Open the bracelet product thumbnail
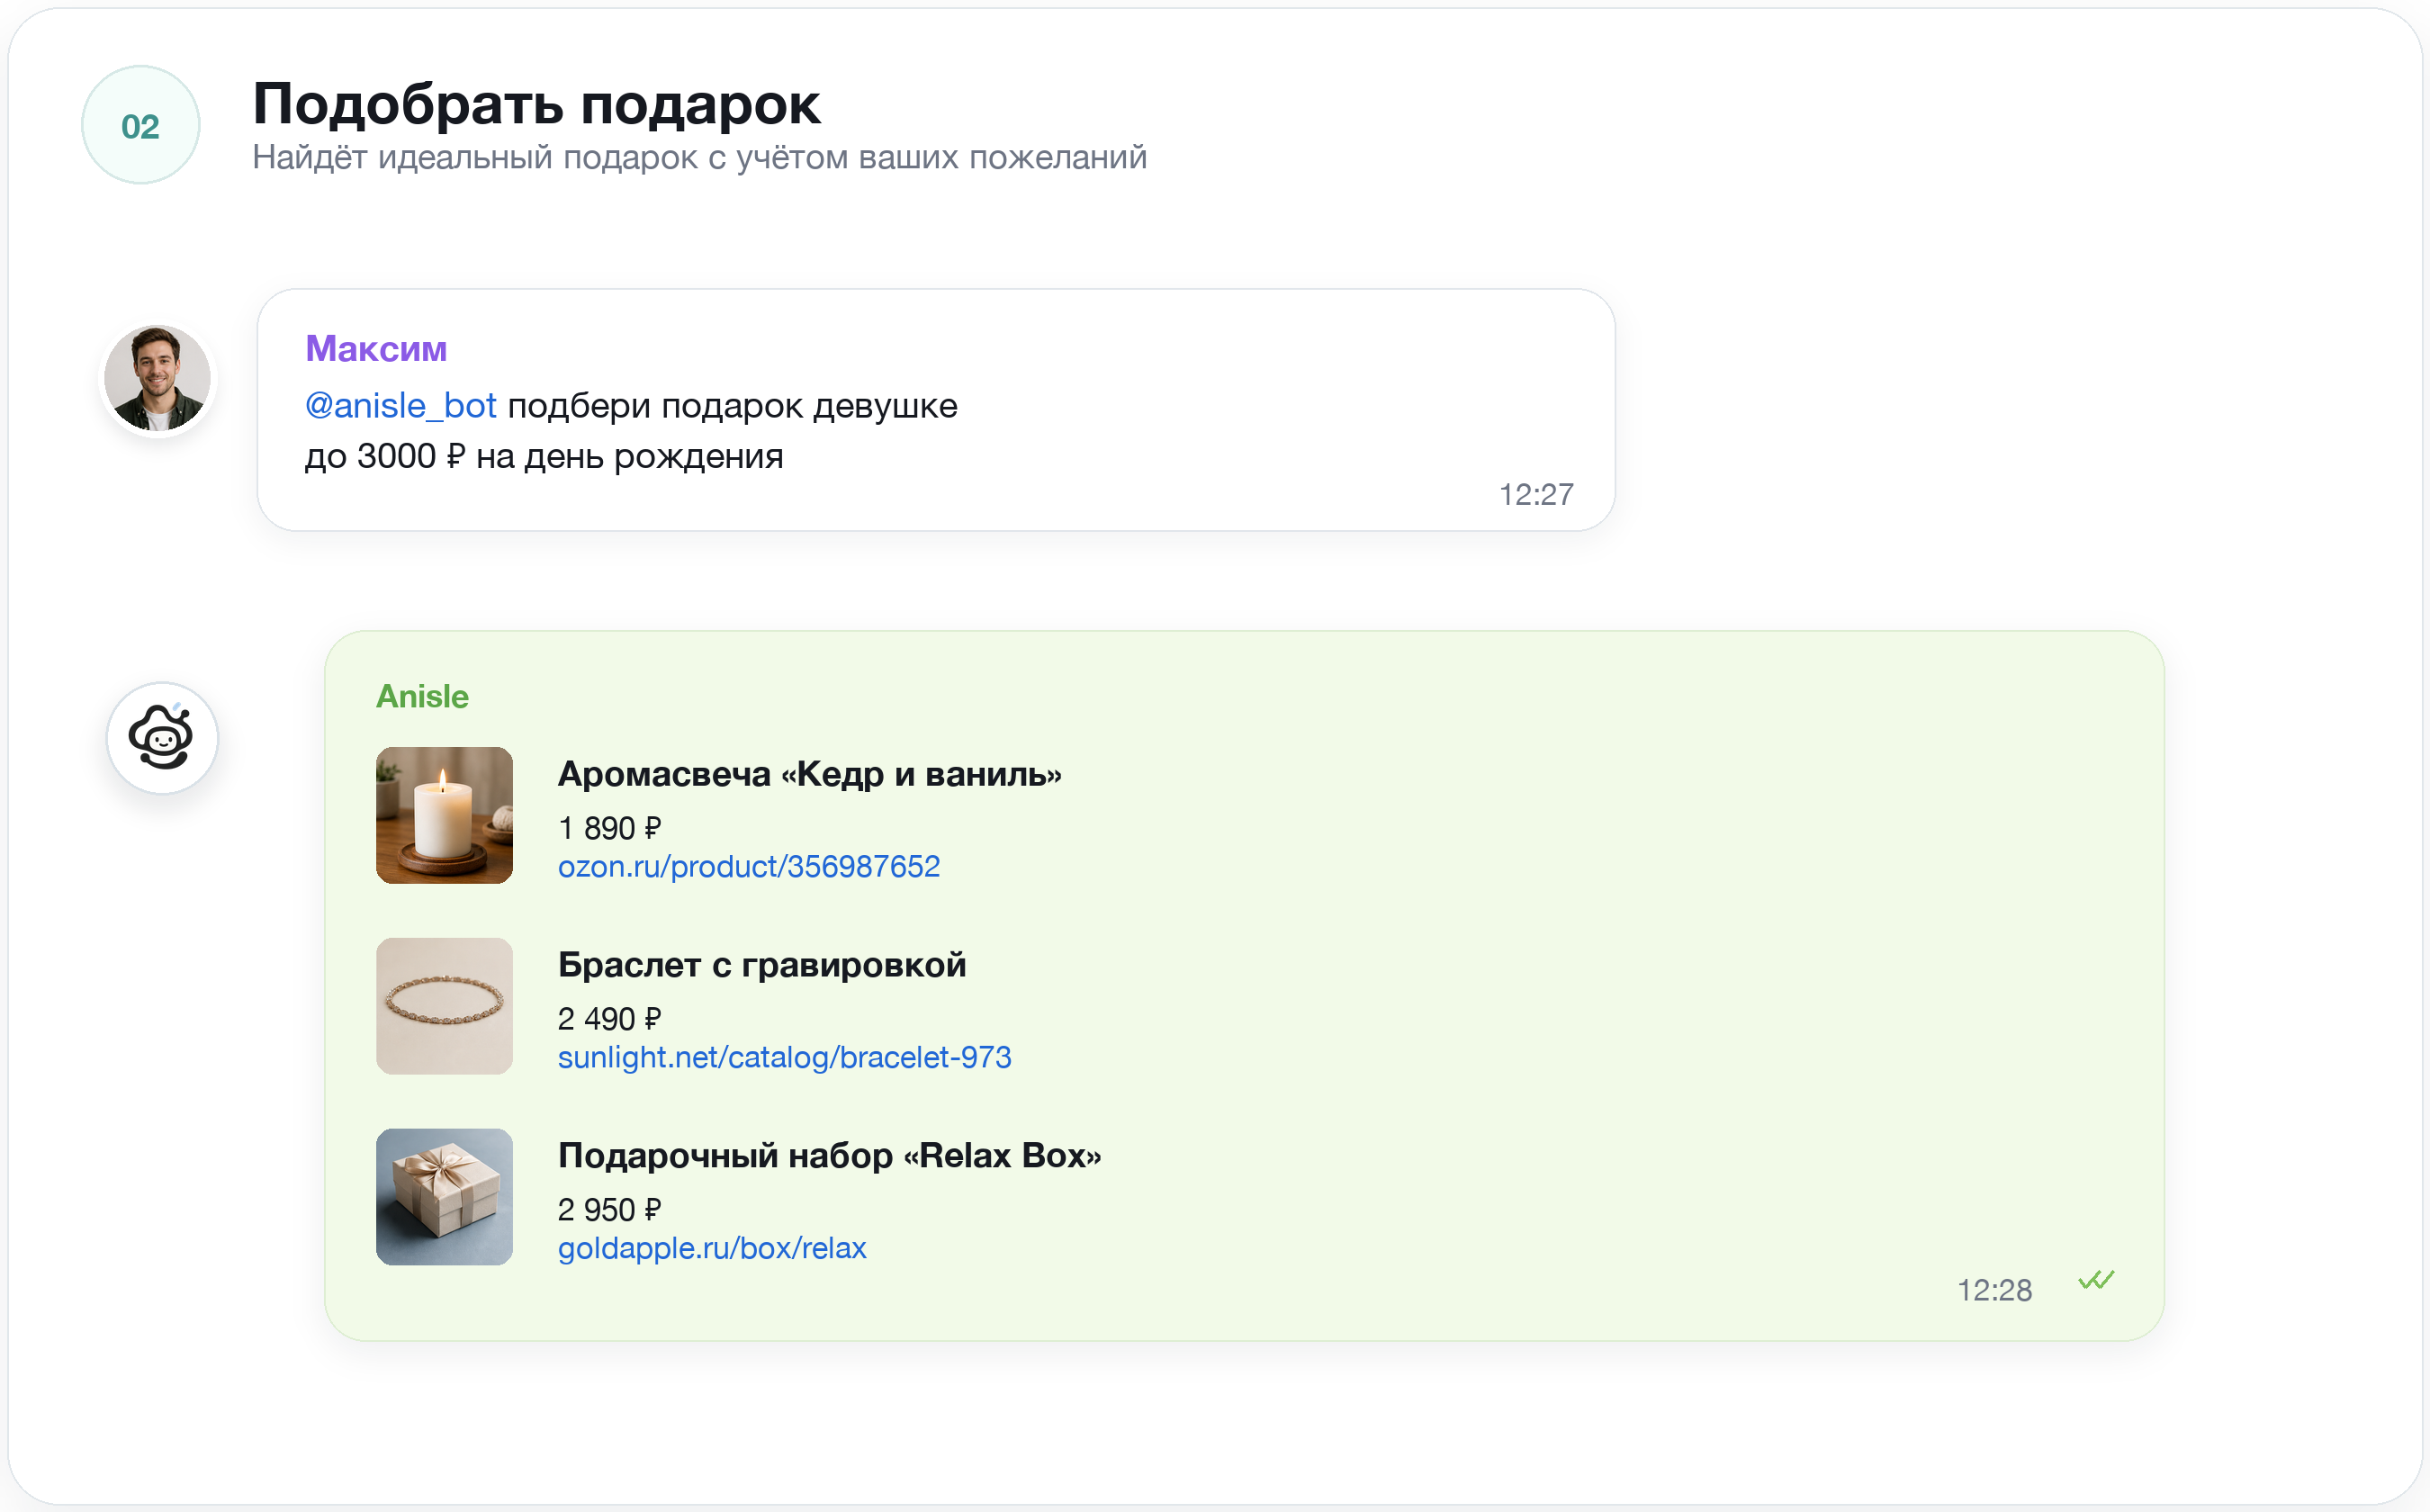Image resolution: width=2430 pixels, height=1512 pixels. [444, 1006]
